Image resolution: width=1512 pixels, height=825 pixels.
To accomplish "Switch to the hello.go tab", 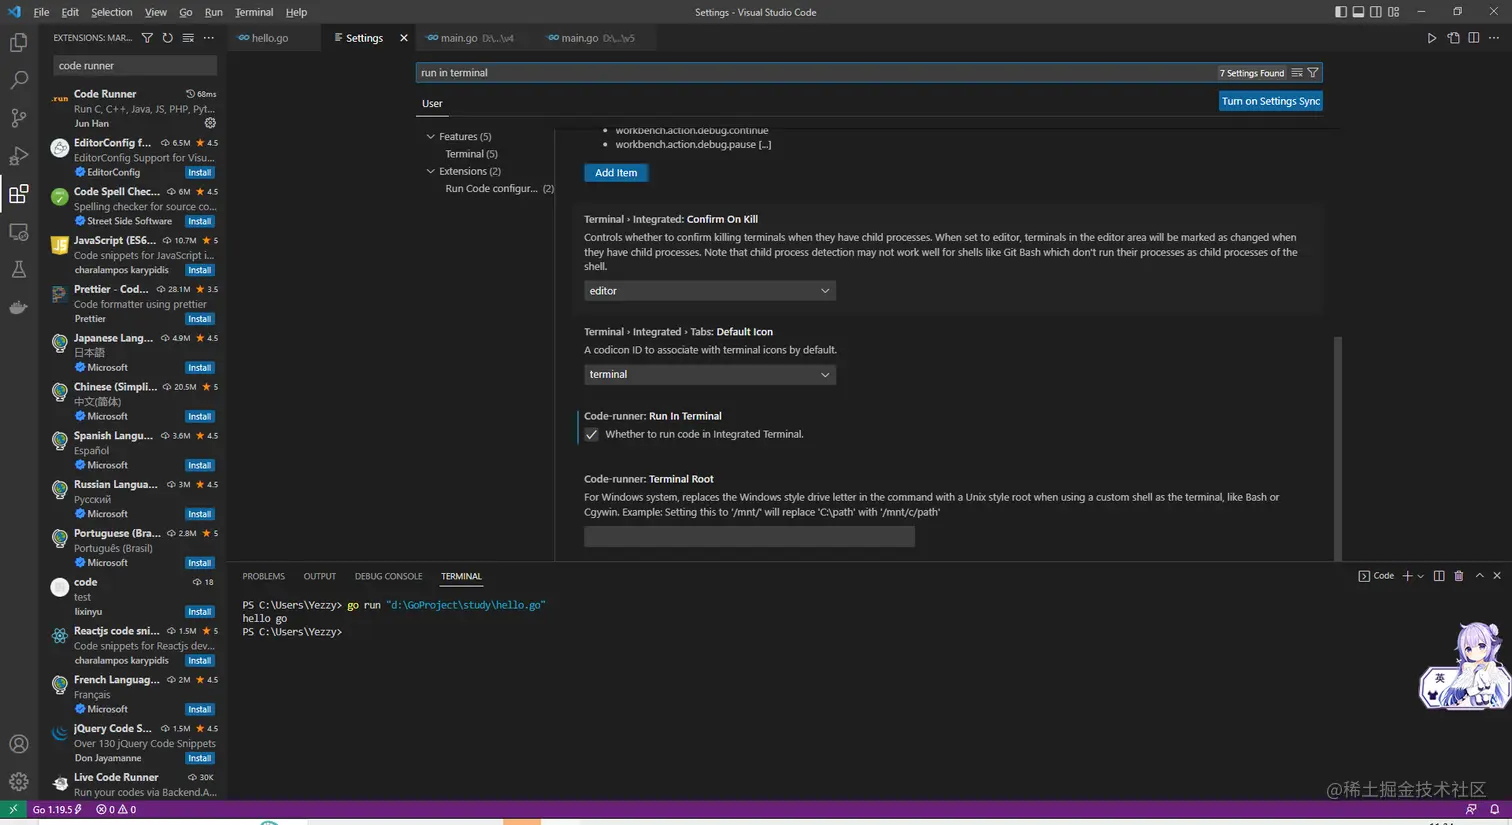I will 270,38.
